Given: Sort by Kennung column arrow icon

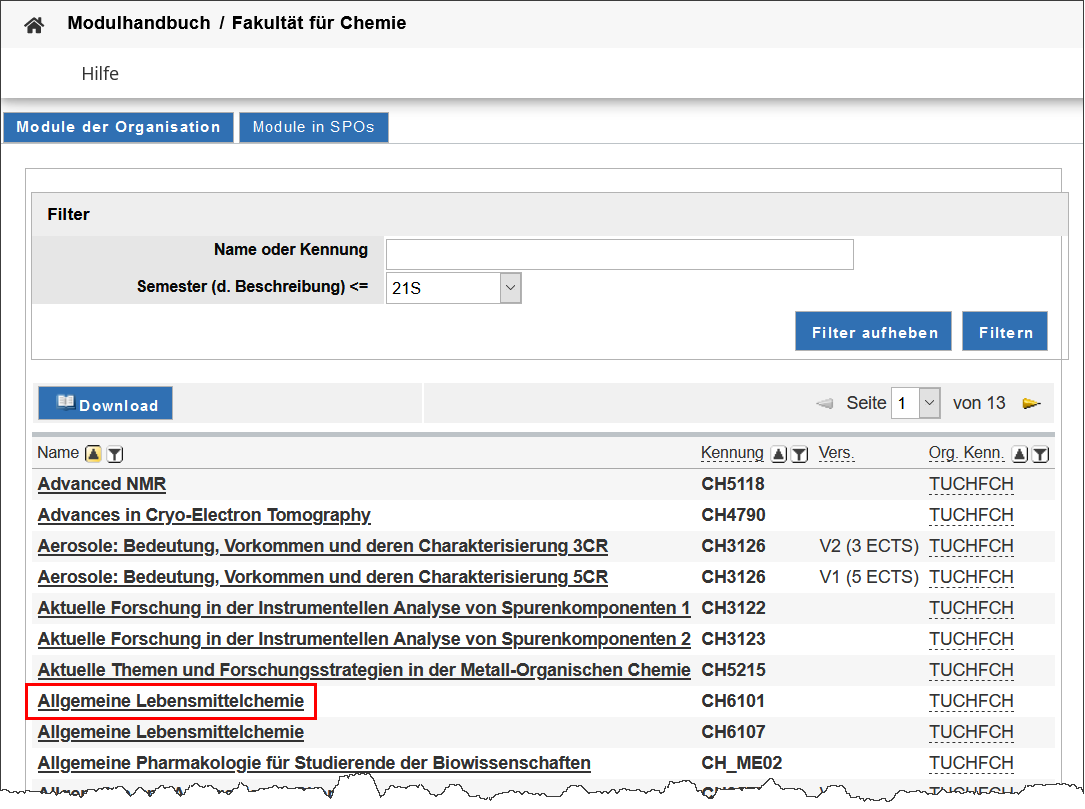Looking at the screenshot, I should click(779, 454).
